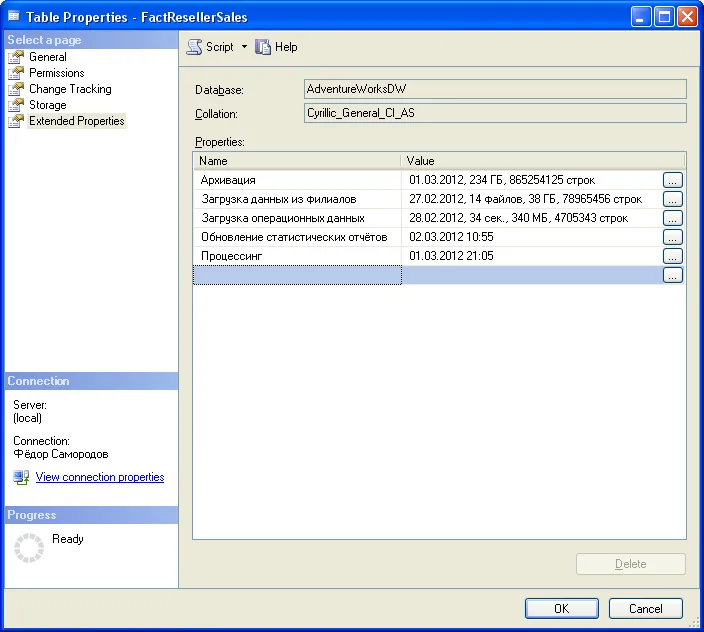
Task: Click value 01.03.2012, 234 ГБ, 865254125 строк
Action: point(502,180)
